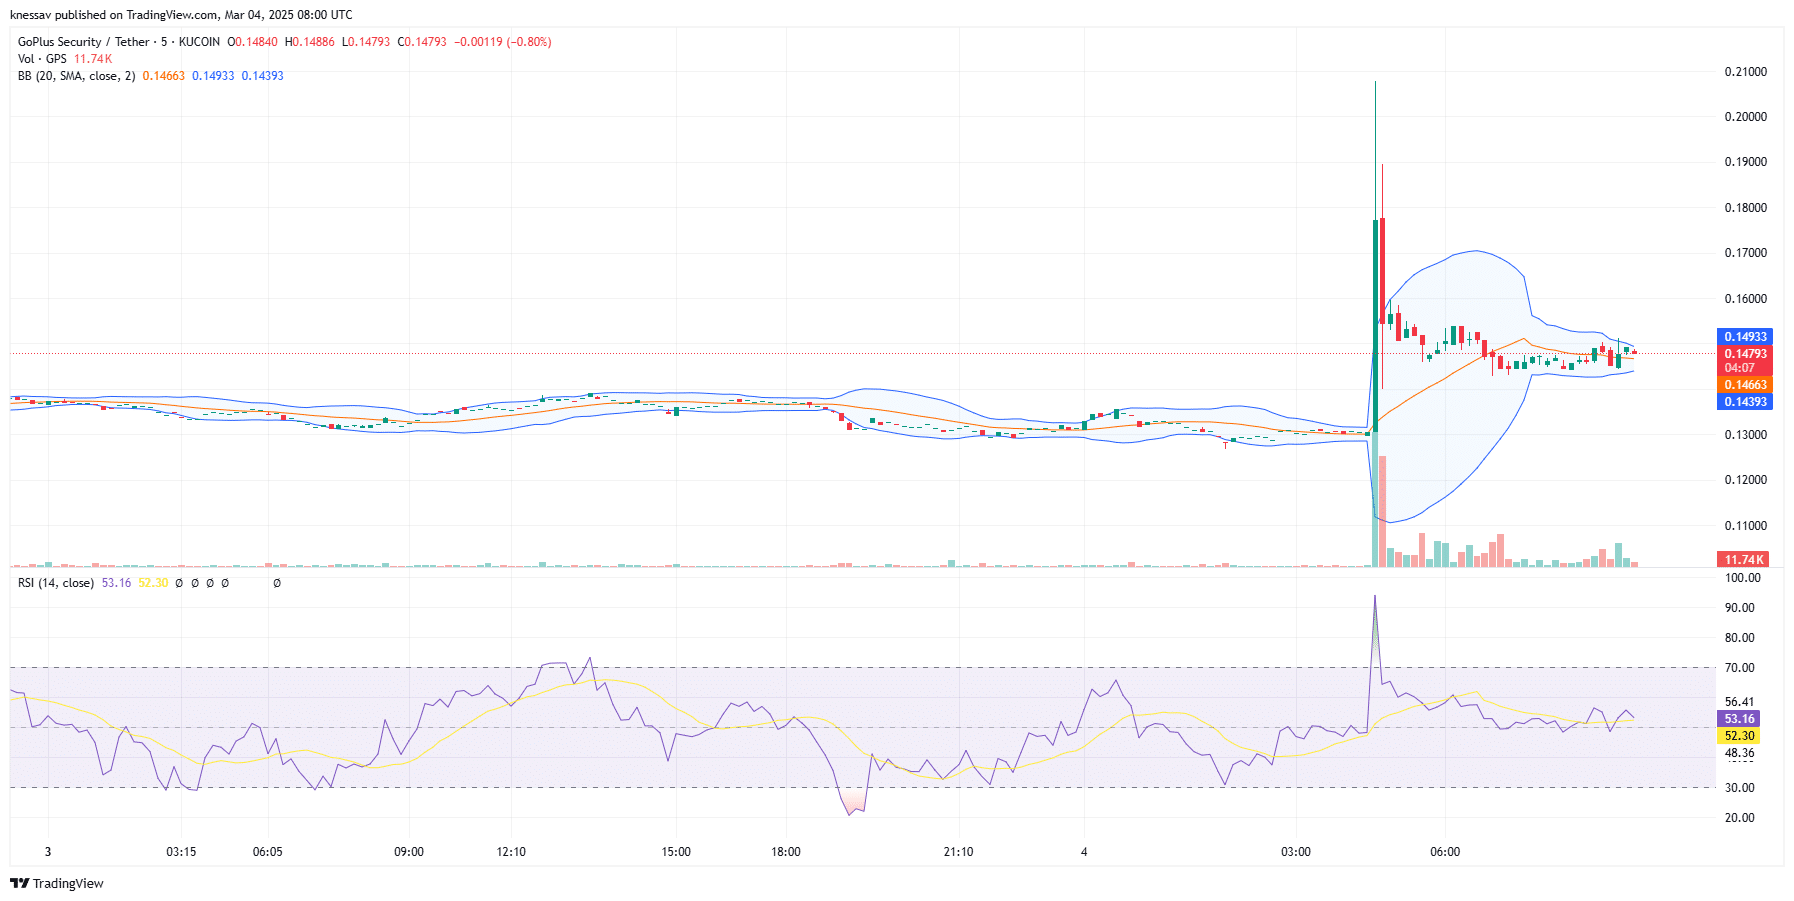Click the orange 0.14663 basis price tag
Image resolution: width=1794 pixels, height=901 pixels.
(x=1745, y=385)
